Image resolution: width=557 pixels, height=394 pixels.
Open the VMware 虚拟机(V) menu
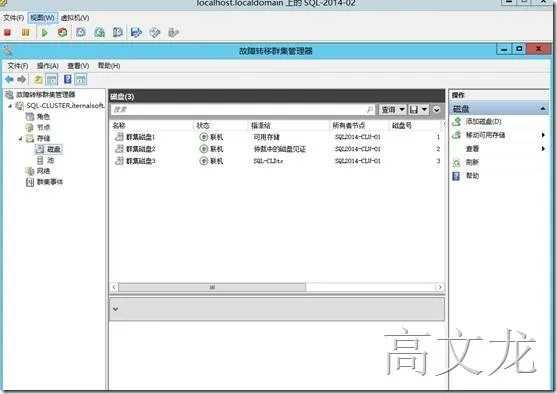[x=75, y=18]
